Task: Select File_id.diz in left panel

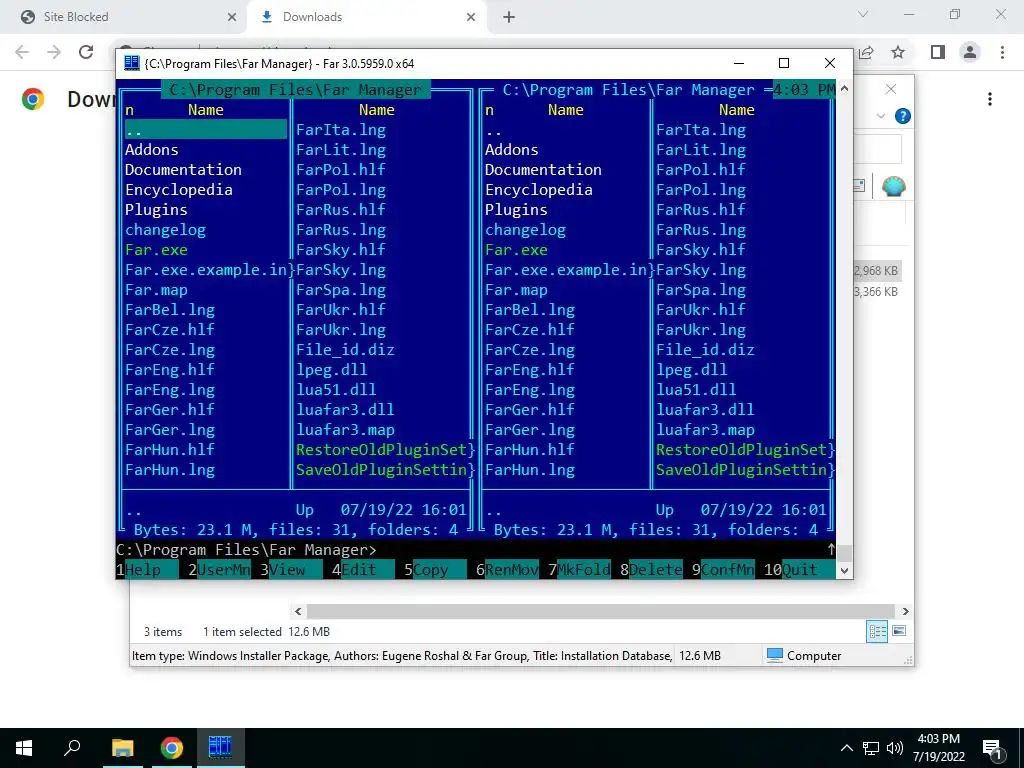Action: coord(345,350)
